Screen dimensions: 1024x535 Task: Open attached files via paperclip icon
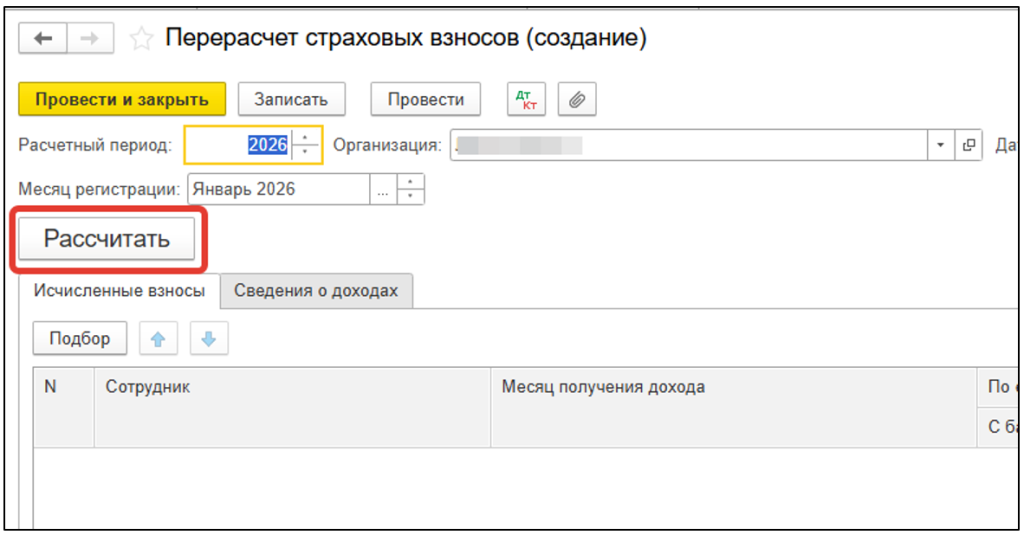577,99
